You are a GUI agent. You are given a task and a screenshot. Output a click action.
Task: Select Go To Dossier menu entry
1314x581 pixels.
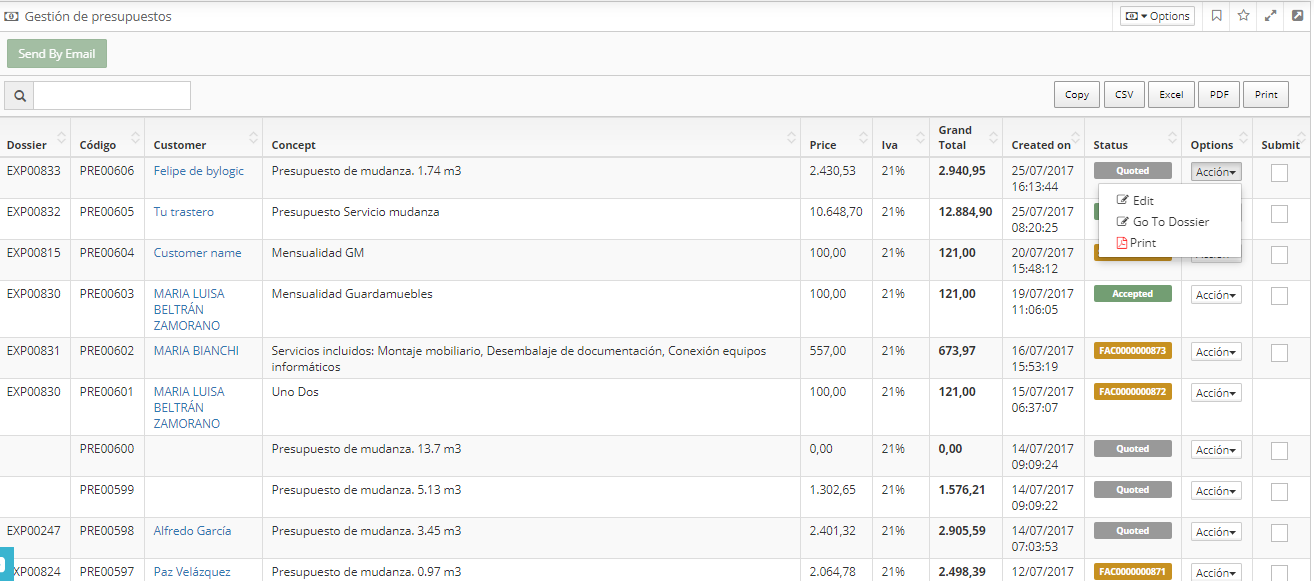(x=1170, y=222)
